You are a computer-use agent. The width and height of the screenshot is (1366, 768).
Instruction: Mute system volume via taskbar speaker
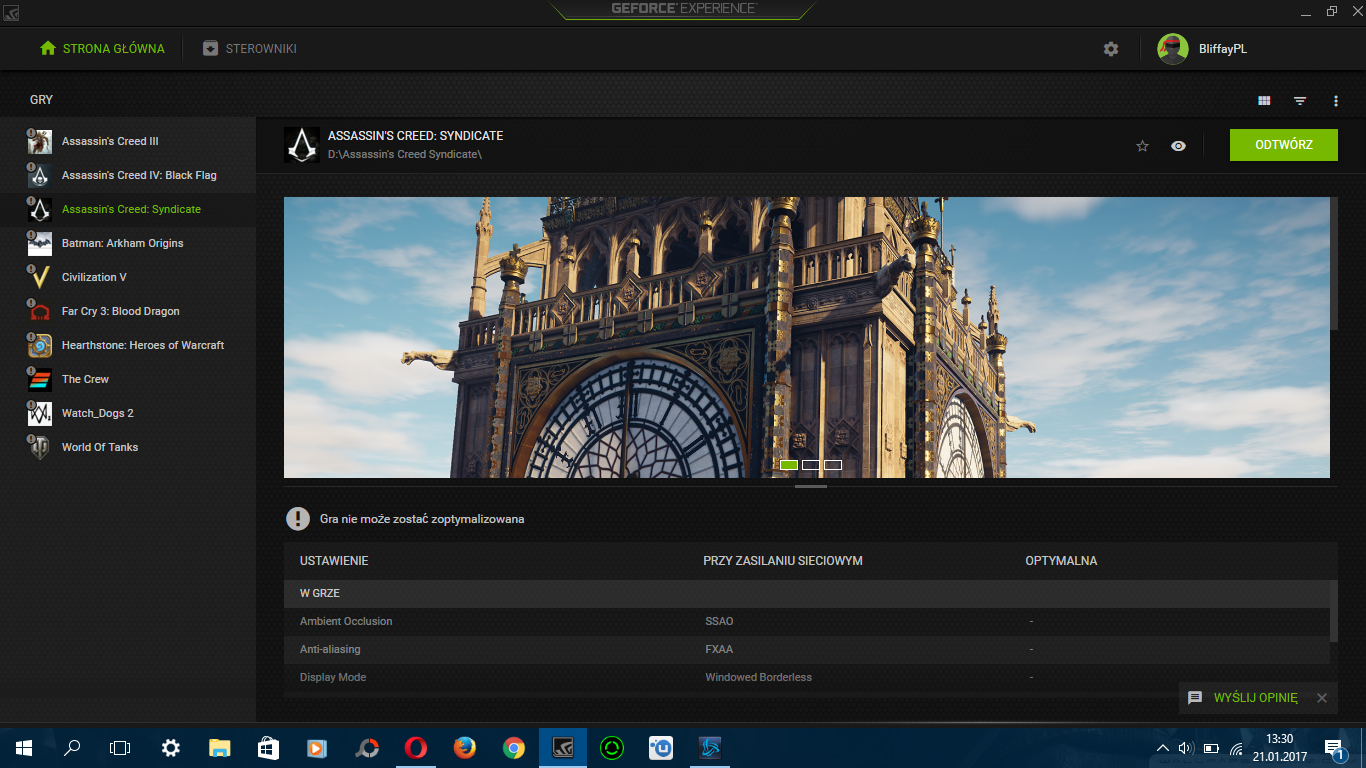coord(1185,747)
